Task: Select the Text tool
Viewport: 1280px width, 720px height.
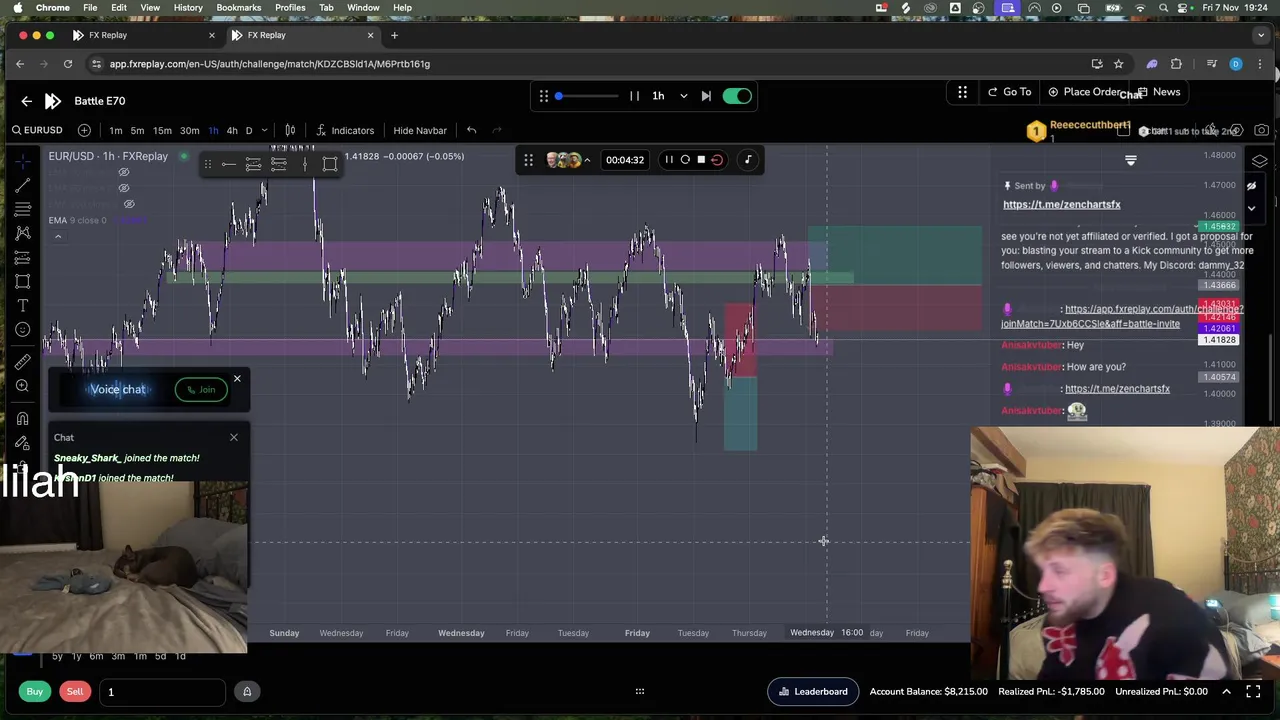Action: click(23, 305)
